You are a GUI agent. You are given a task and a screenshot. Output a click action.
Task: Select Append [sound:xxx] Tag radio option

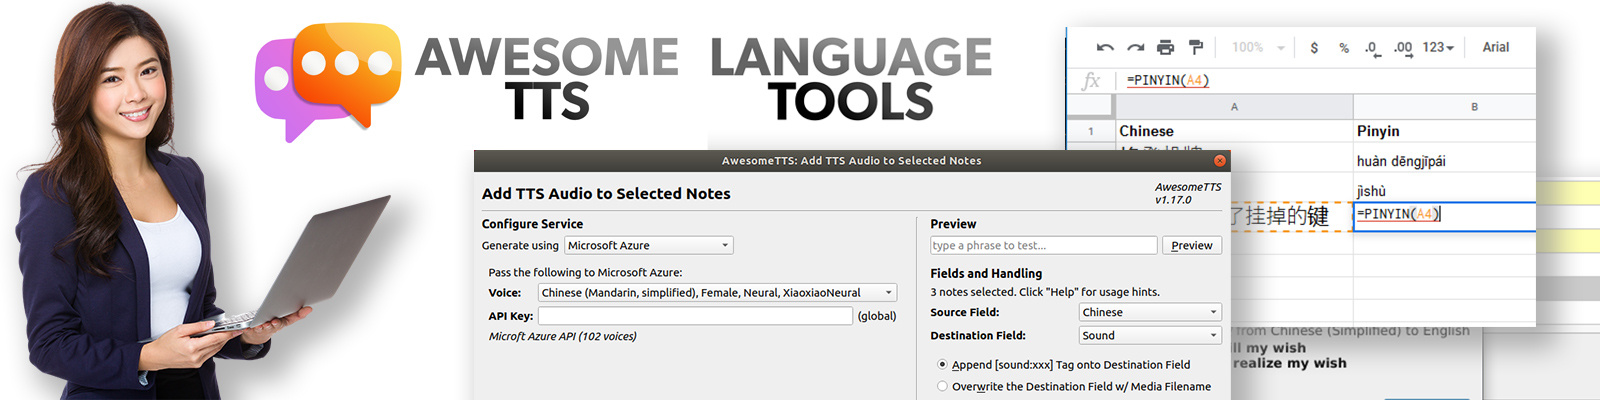point(942,365)
